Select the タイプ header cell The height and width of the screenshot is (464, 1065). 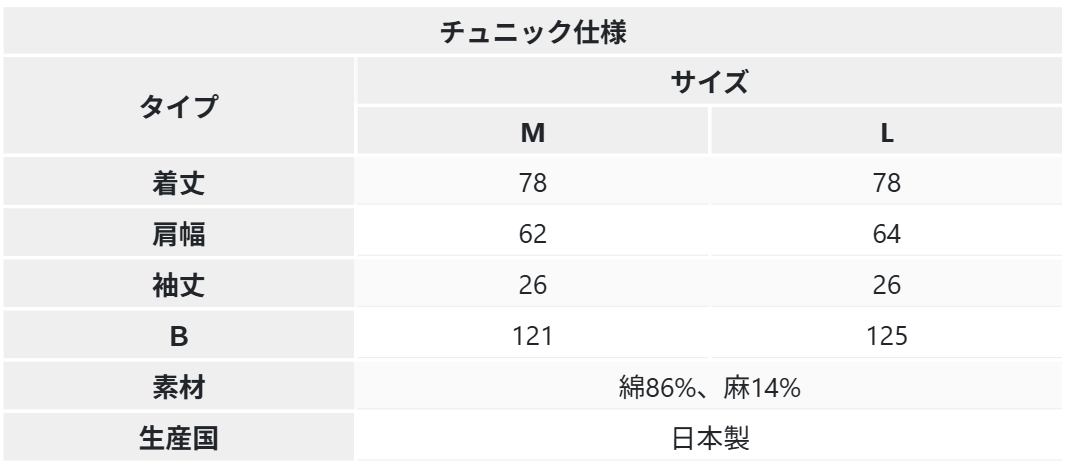[179, 105]
